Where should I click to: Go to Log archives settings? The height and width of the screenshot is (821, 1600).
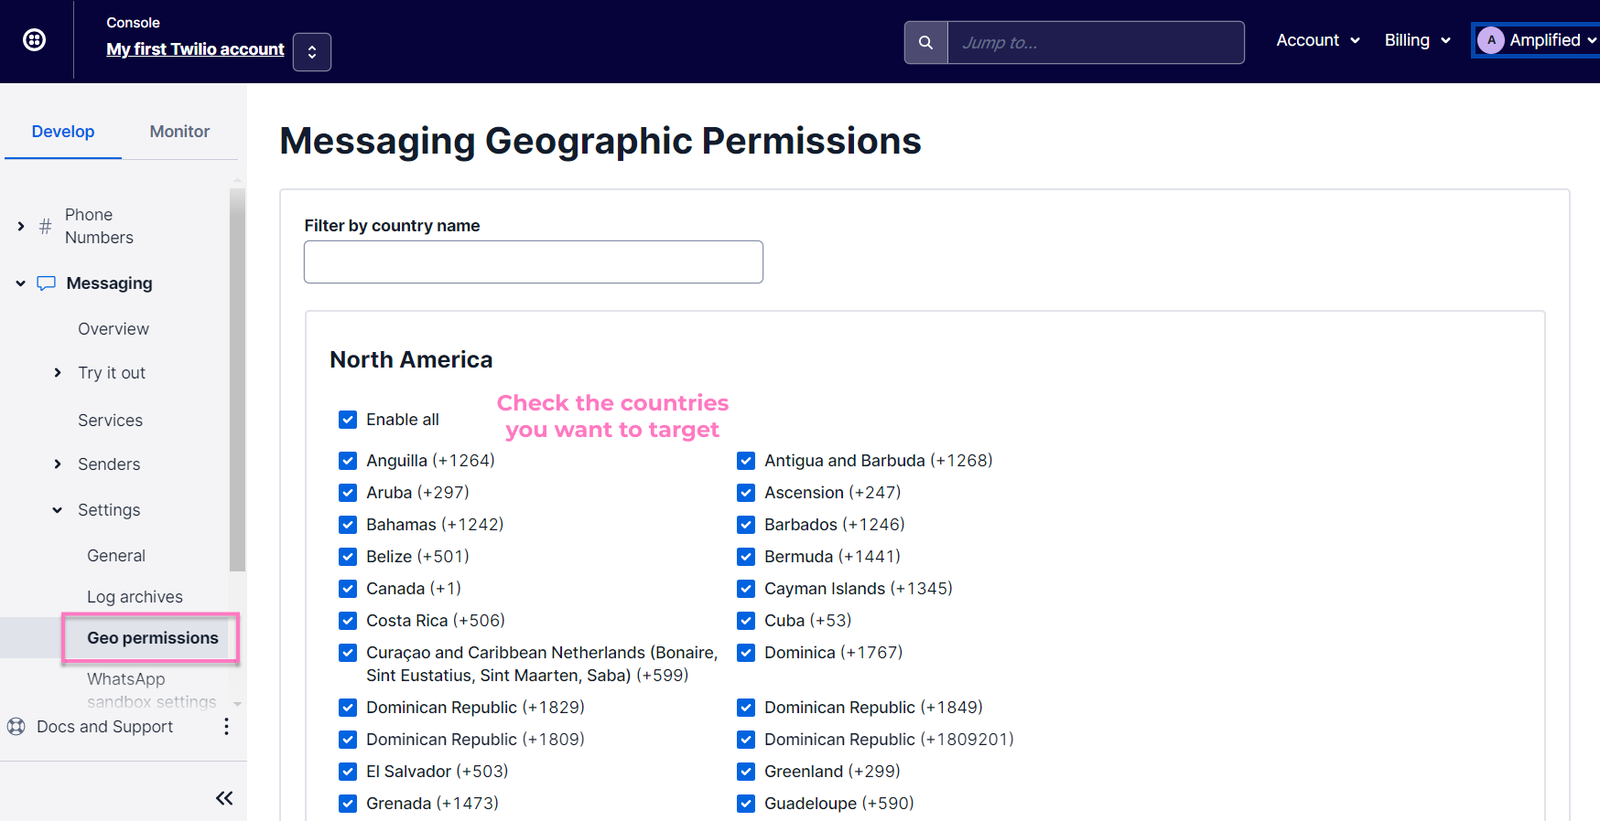pyautogui.click(x=135, y=596)
